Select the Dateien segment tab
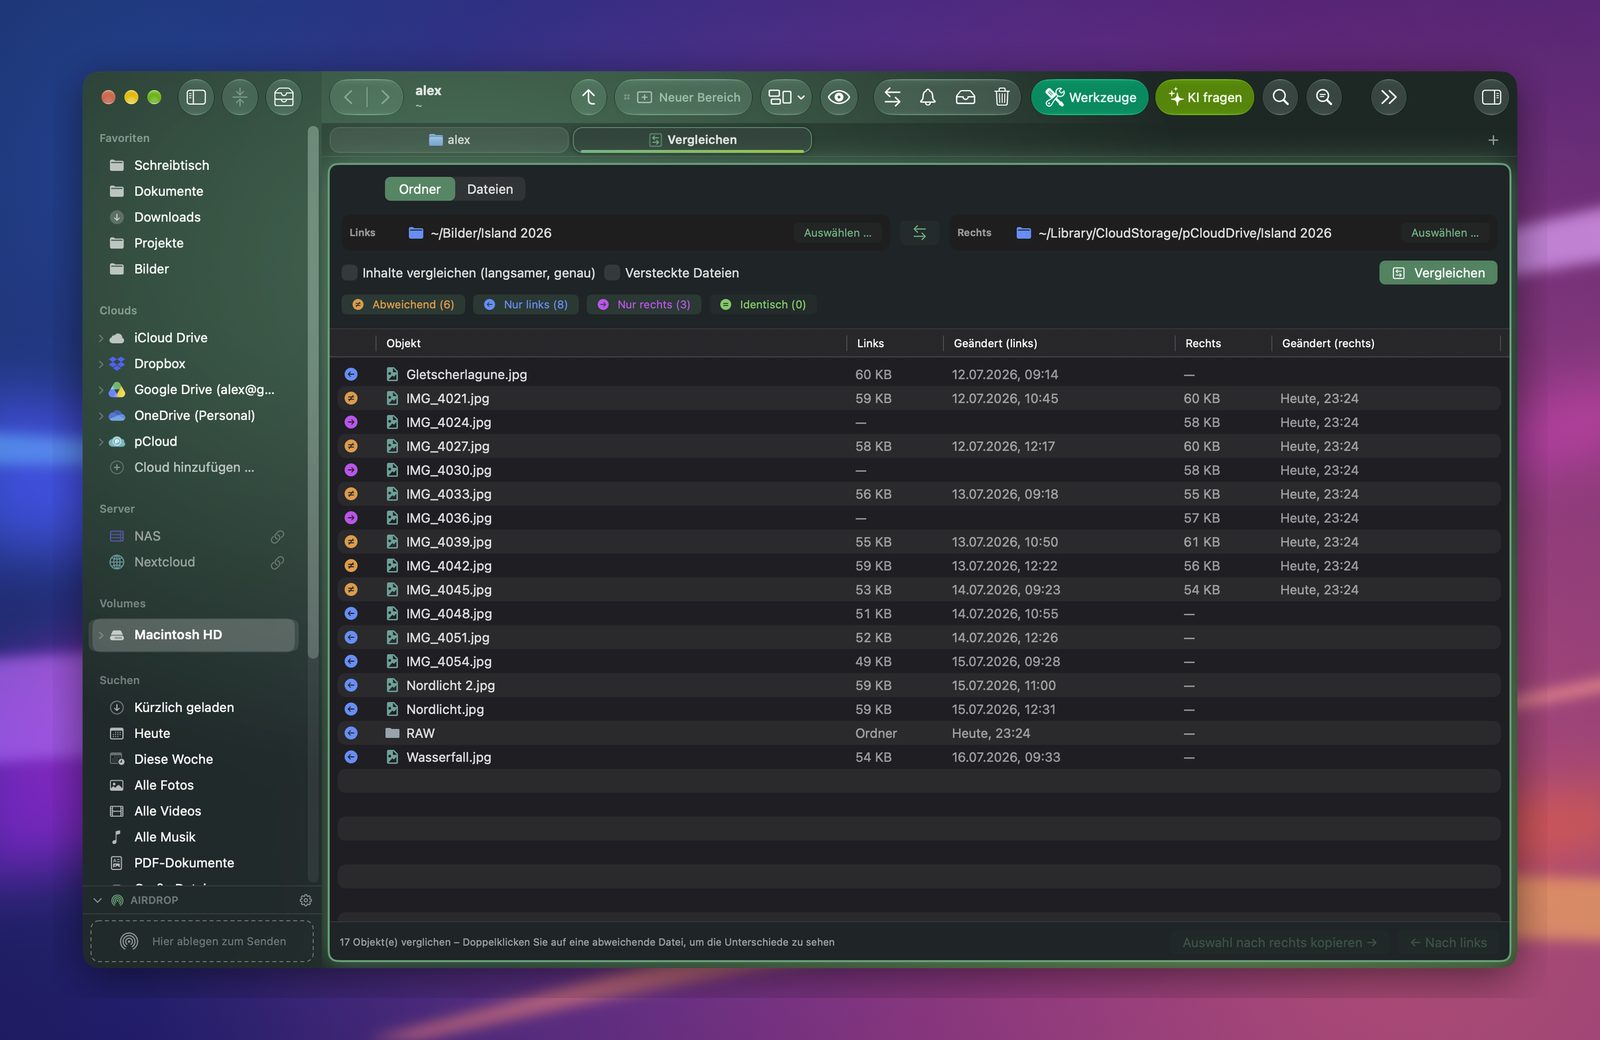The height and width of the screenshot is (1040, 1600). [x=490, y=189]
